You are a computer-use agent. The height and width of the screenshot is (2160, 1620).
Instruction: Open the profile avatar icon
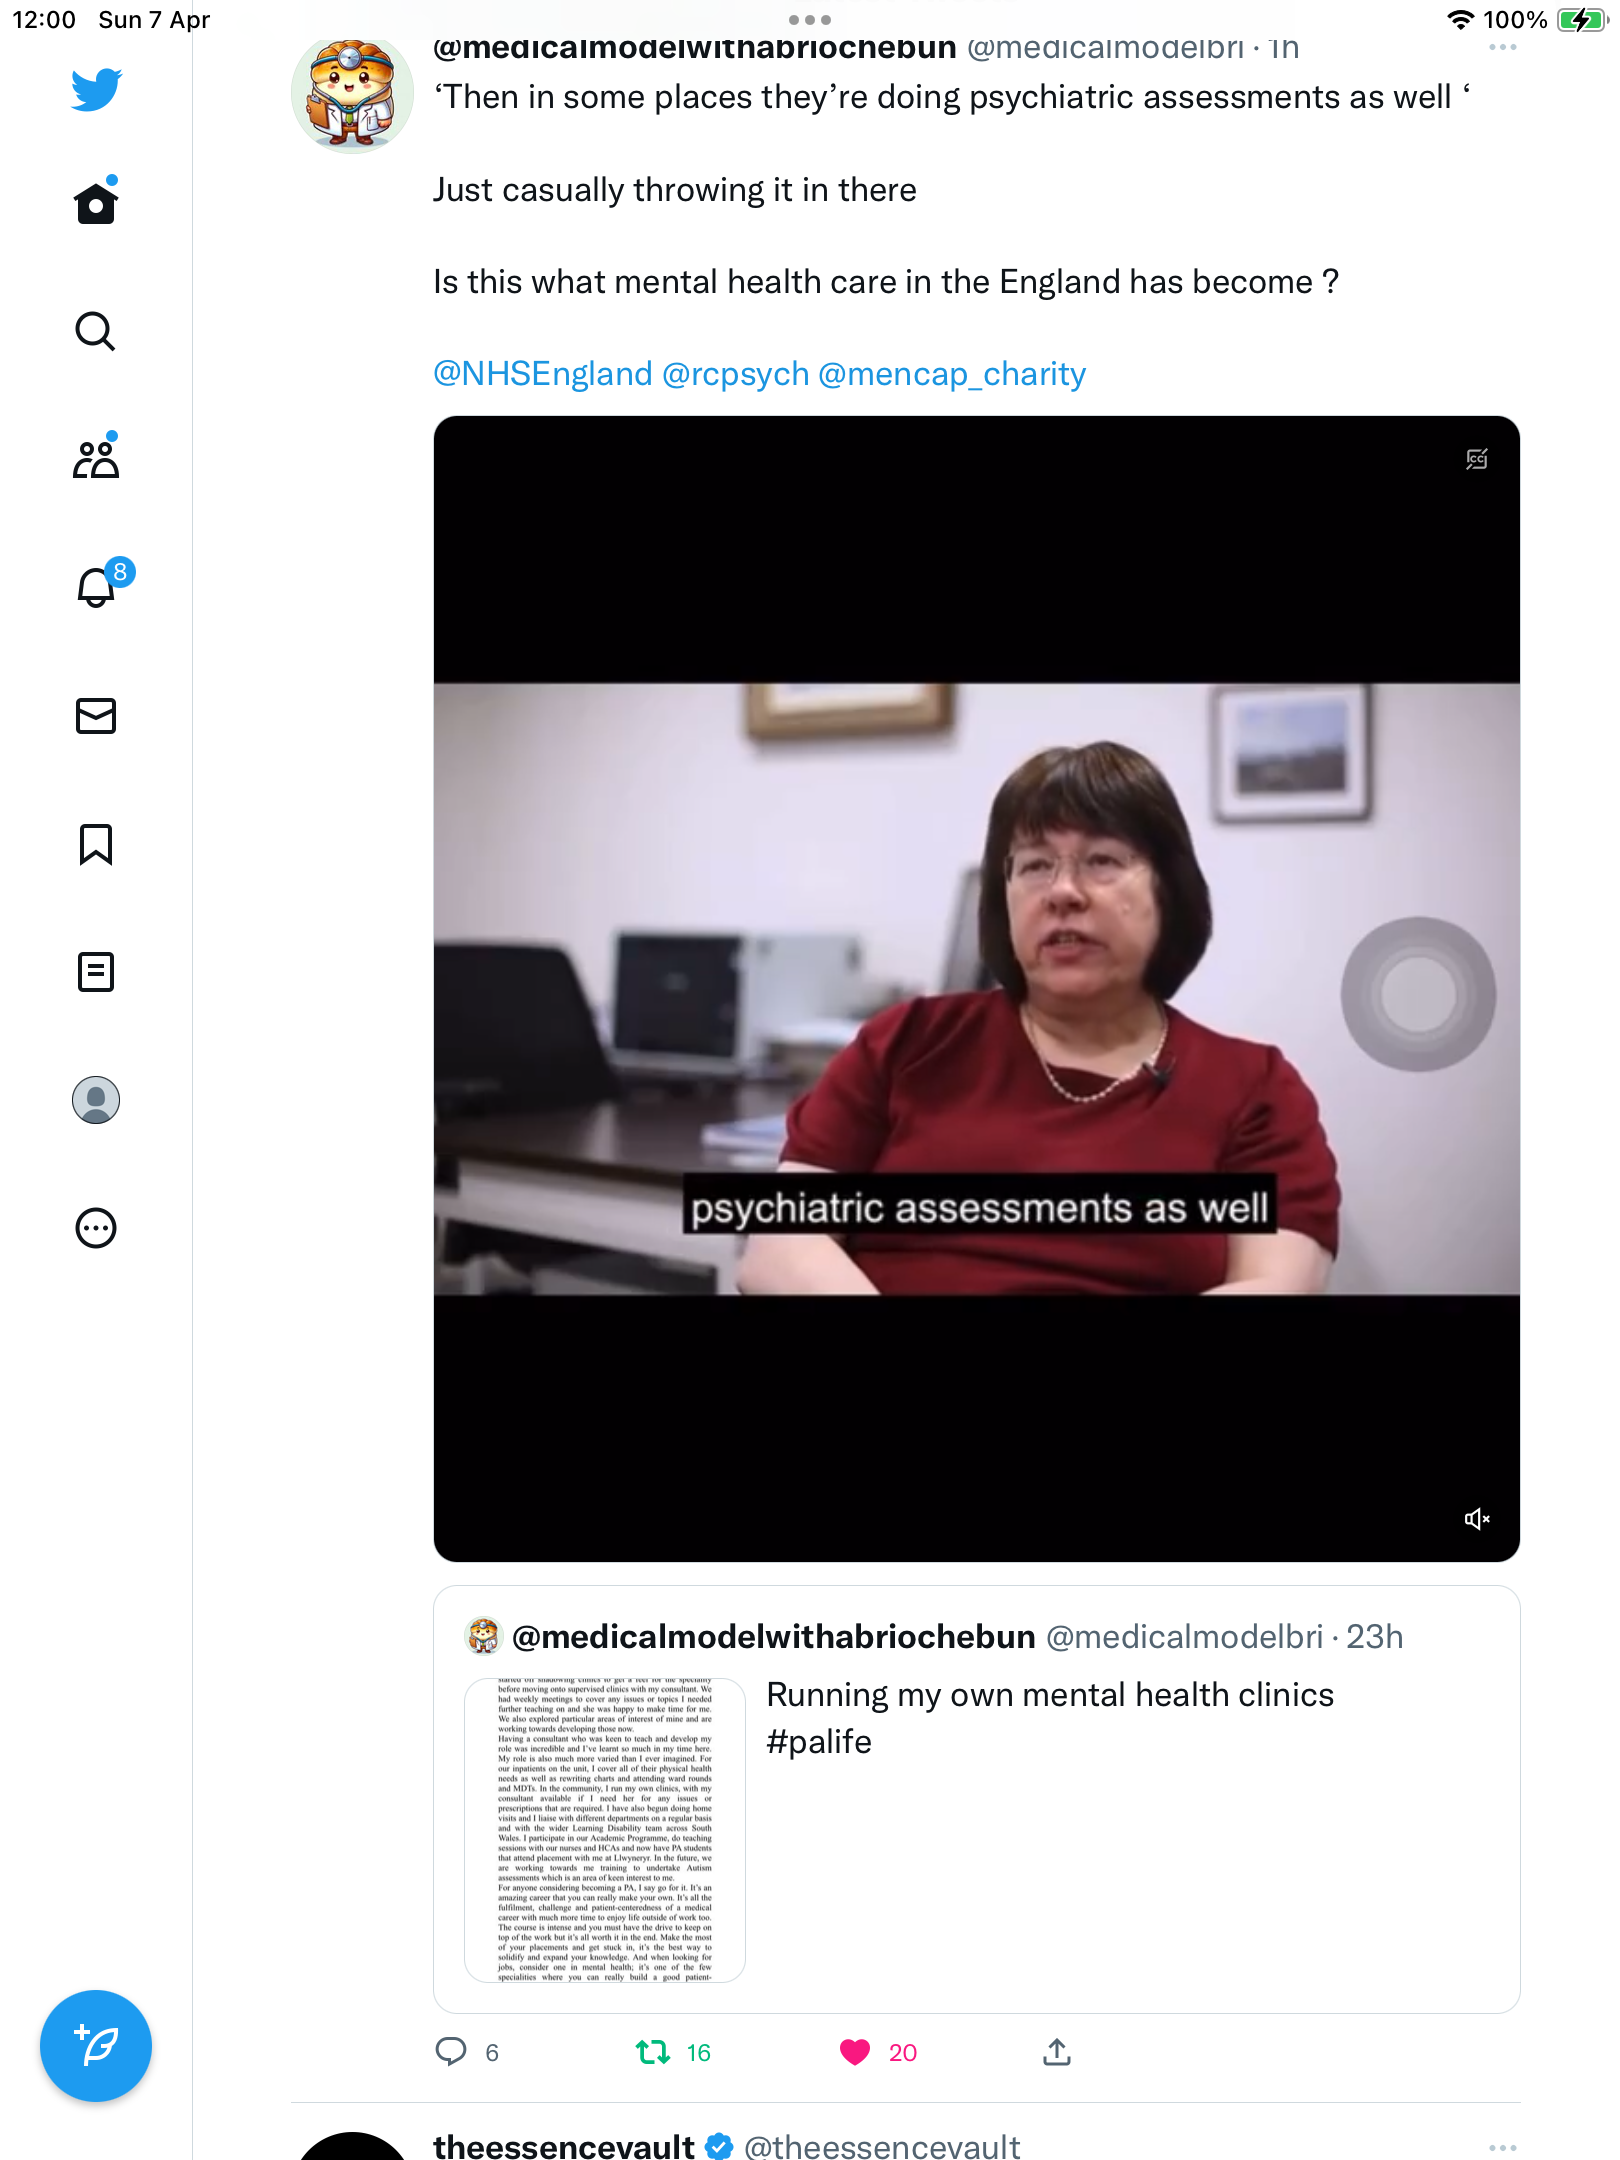pos(96,1099)
